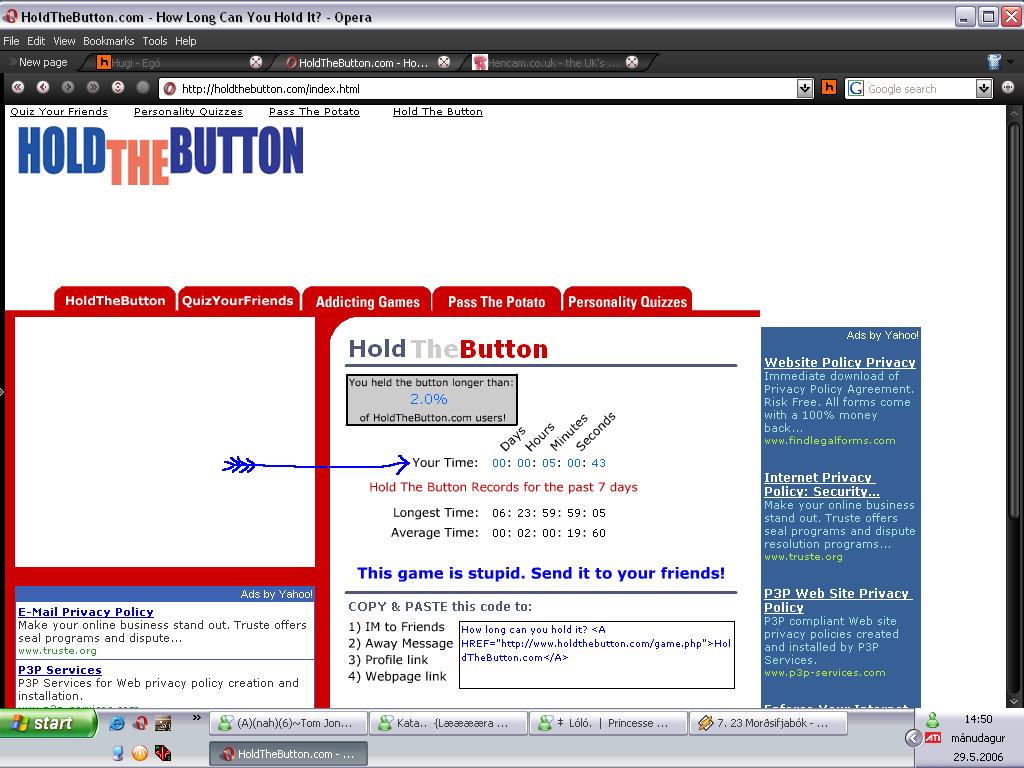Image resolution: width=1024 pixels, height=768 pixels.
Task: Open the search engine dropdown
Action: click(x=984, y=88)
